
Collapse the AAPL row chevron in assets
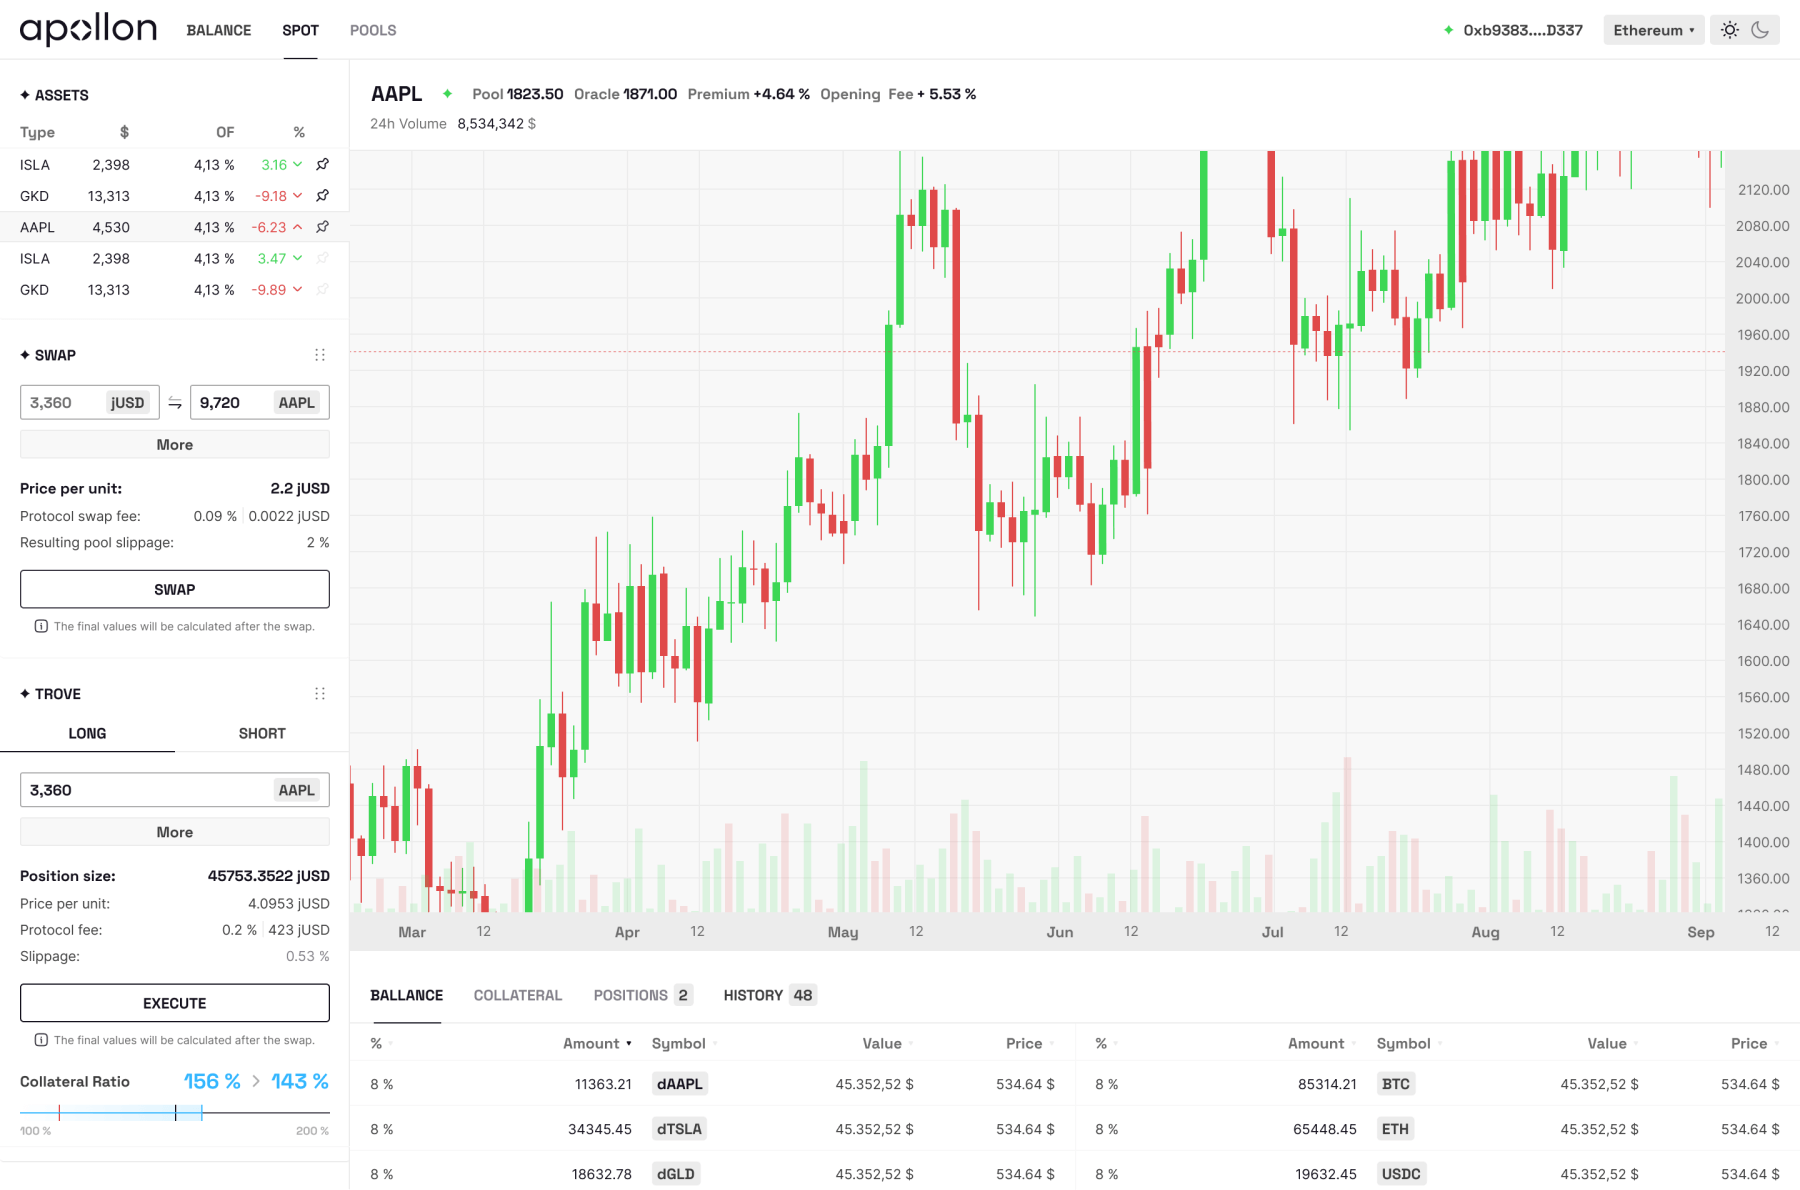click(x=297, y=227)
